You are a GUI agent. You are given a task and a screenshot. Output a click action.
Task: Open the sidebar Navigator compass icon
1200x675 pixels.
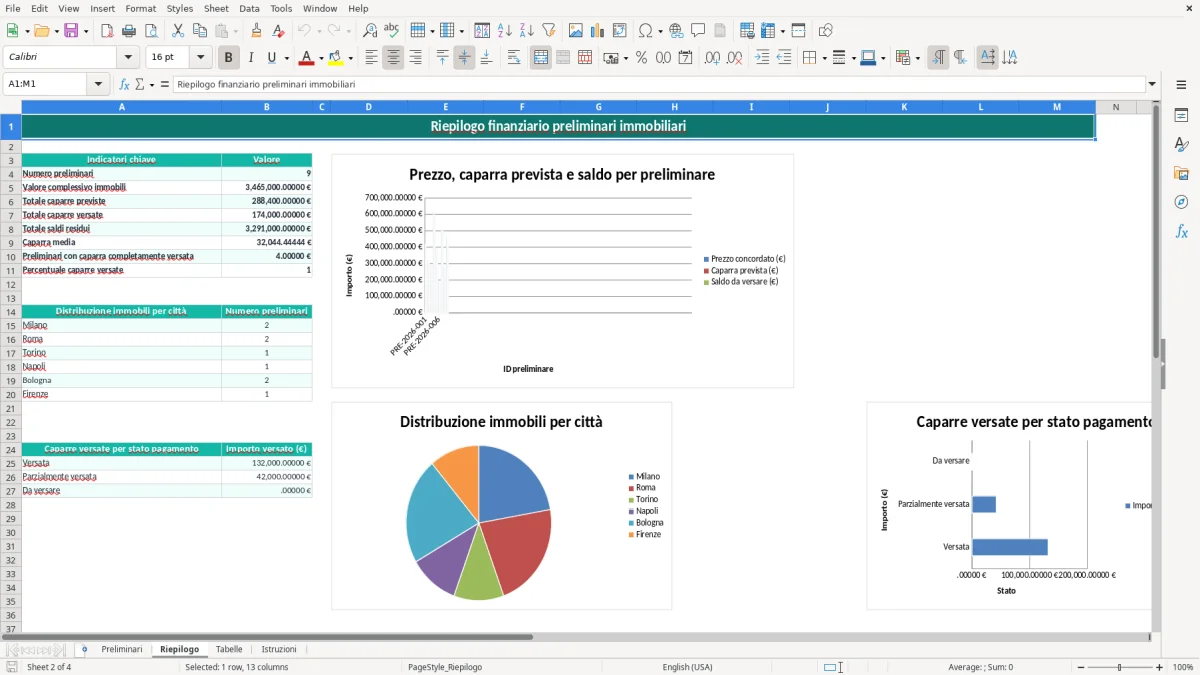(1181, 202)
